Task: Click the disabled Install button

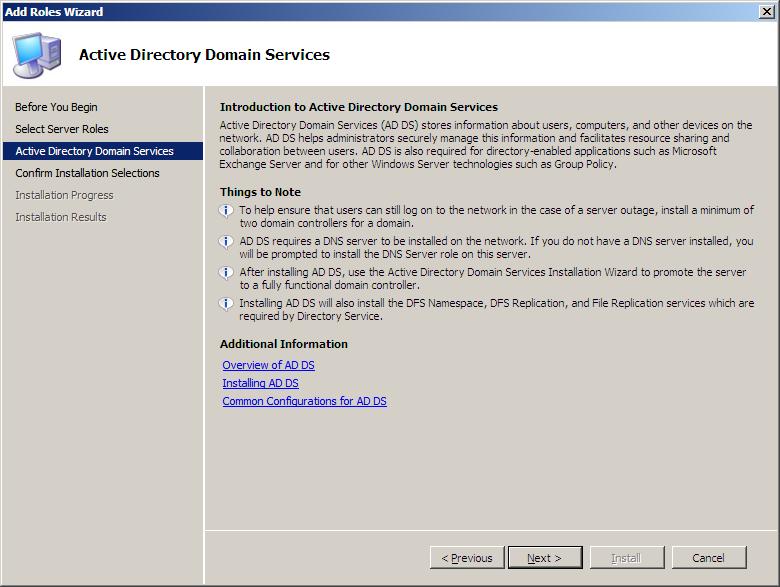Action: coord(627,558)
